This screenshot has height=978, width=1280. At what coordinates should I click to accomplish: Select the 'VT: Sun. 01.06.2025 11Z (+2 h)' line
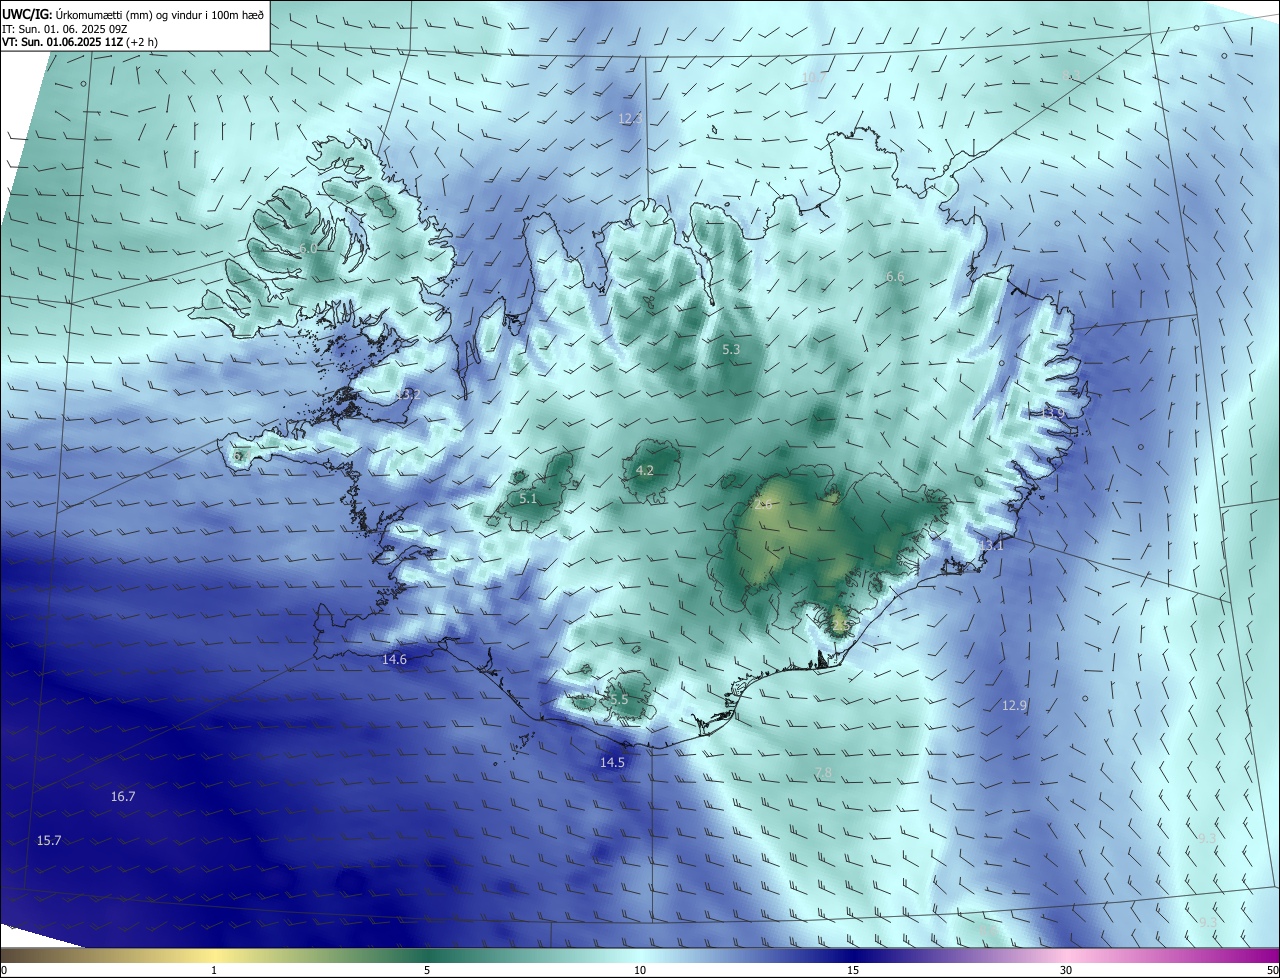(79, 42)
